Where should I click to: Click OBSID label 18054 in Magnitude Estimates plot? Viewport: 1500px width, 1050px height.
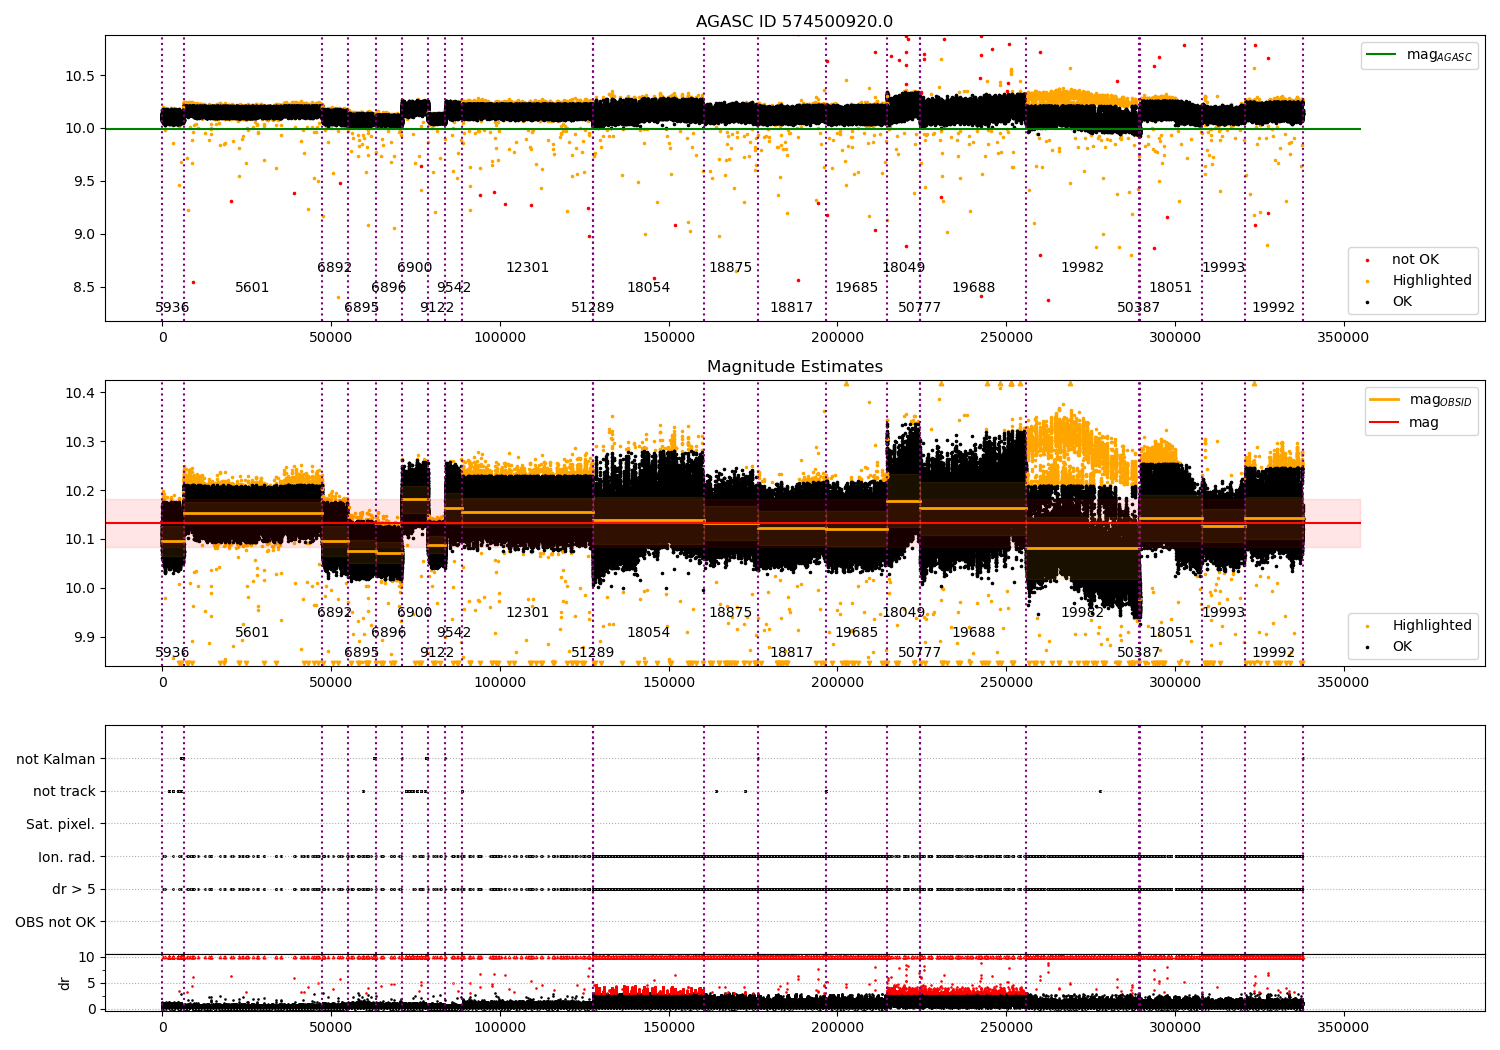[649, 633]
